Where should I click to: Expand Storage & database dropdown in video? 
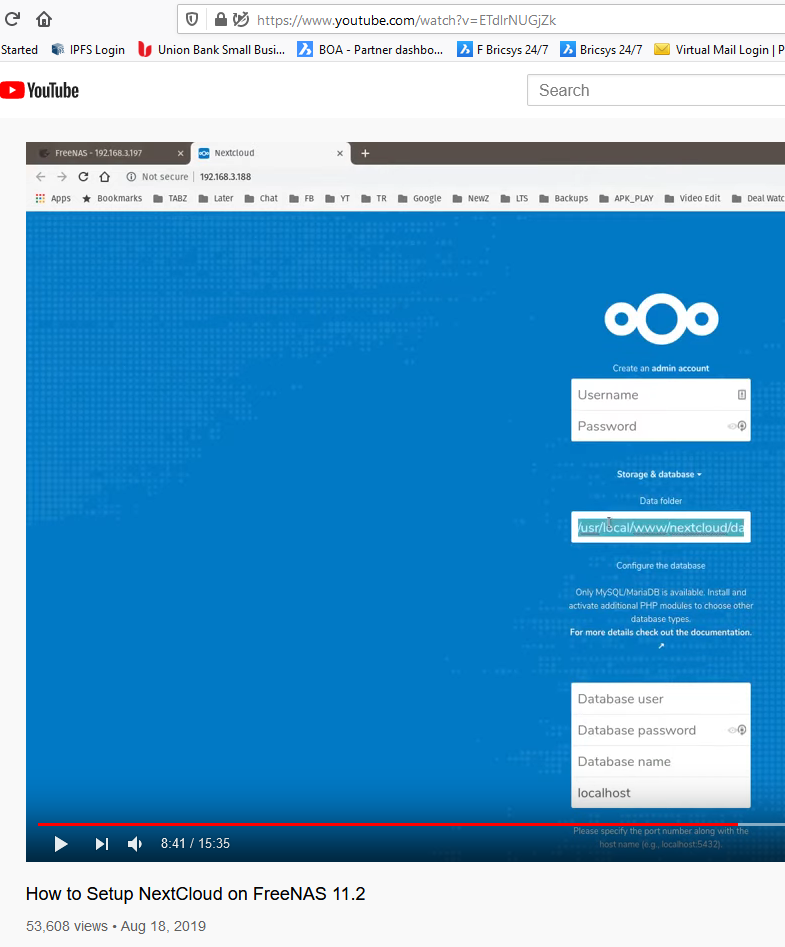(660, 474)
